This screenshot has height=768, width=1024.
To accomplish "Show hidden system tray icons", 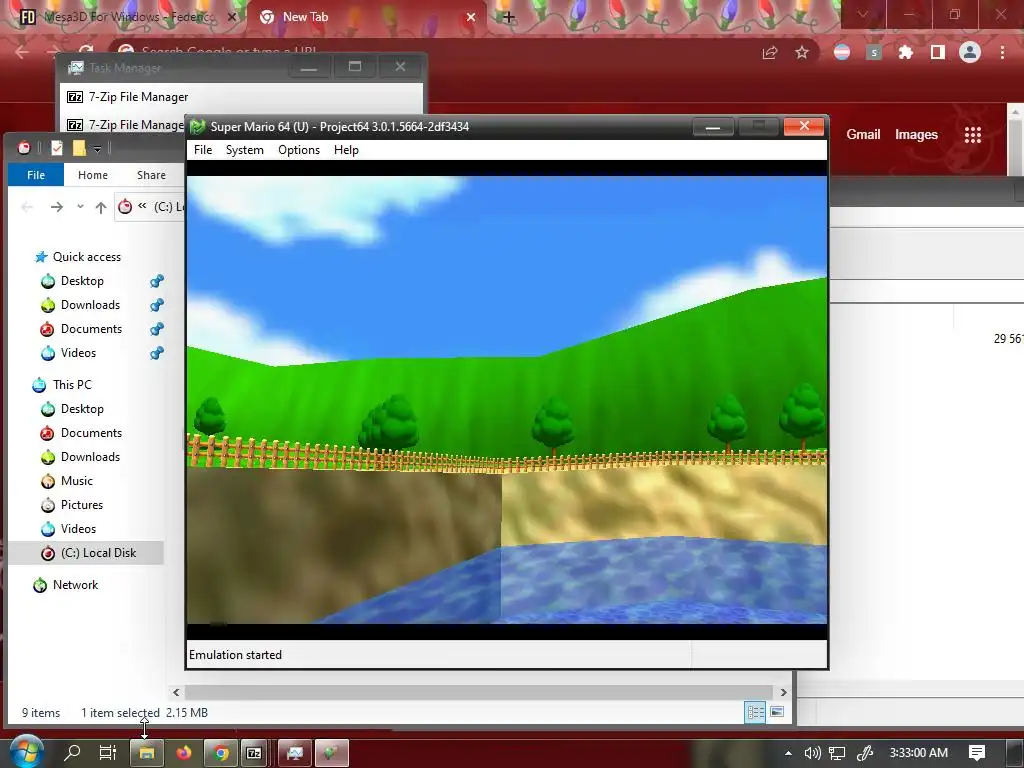I will click(x=788, y=753).
